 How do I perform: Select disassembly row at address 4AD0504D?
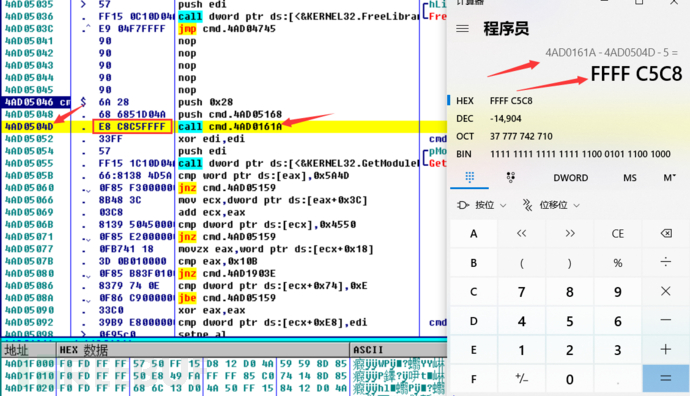pyautogui.click(x=224, y=127)
